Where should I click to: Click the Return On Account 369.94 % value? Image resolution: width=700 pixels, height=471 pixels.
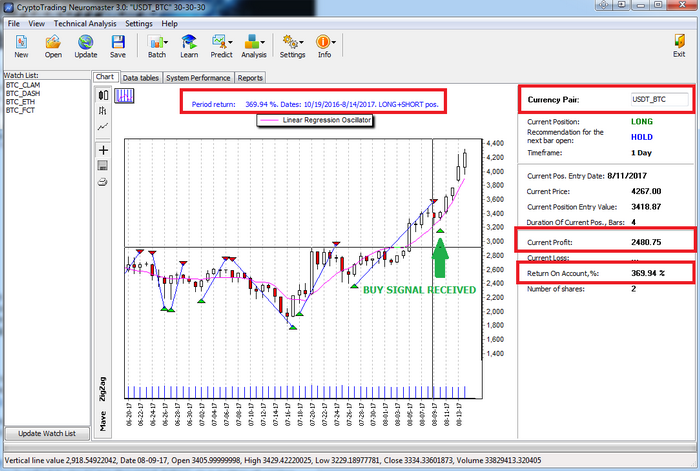point(648,273)
